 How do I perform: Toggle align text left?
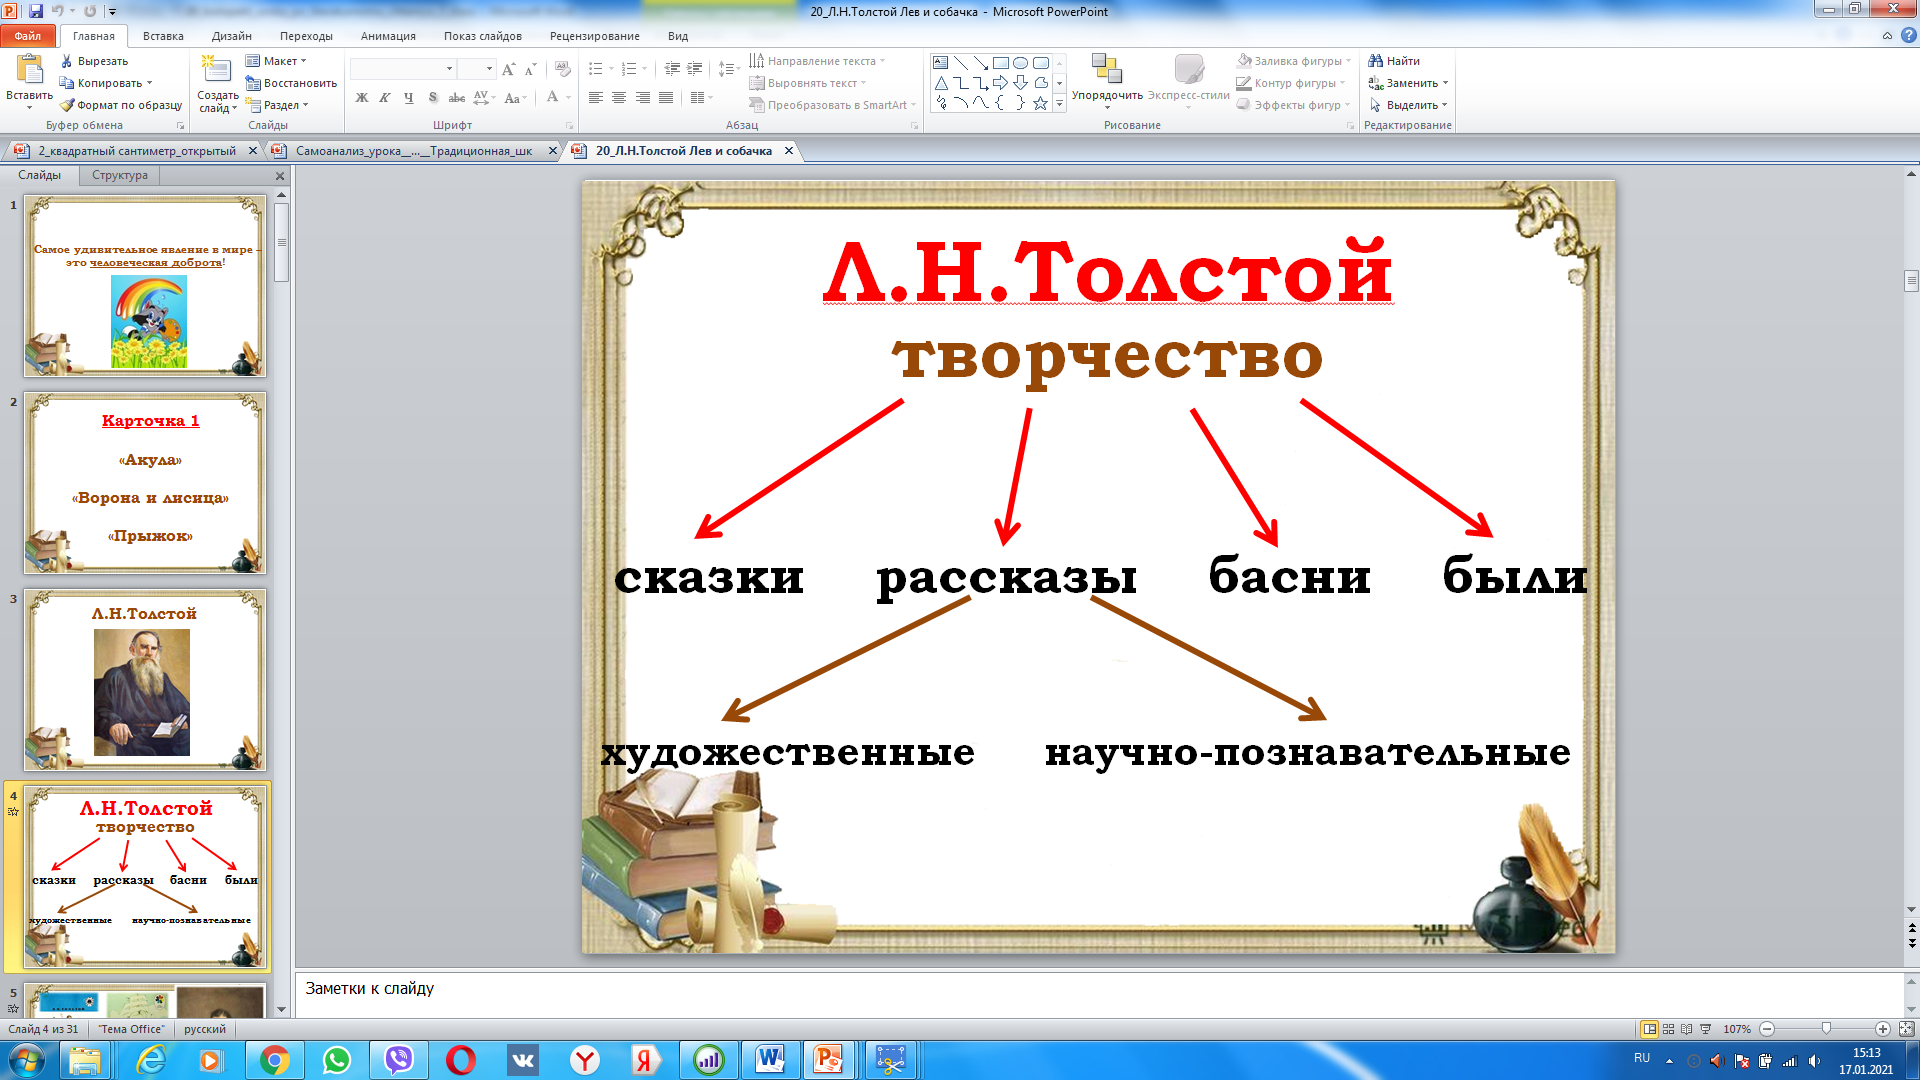coord(595,98)
